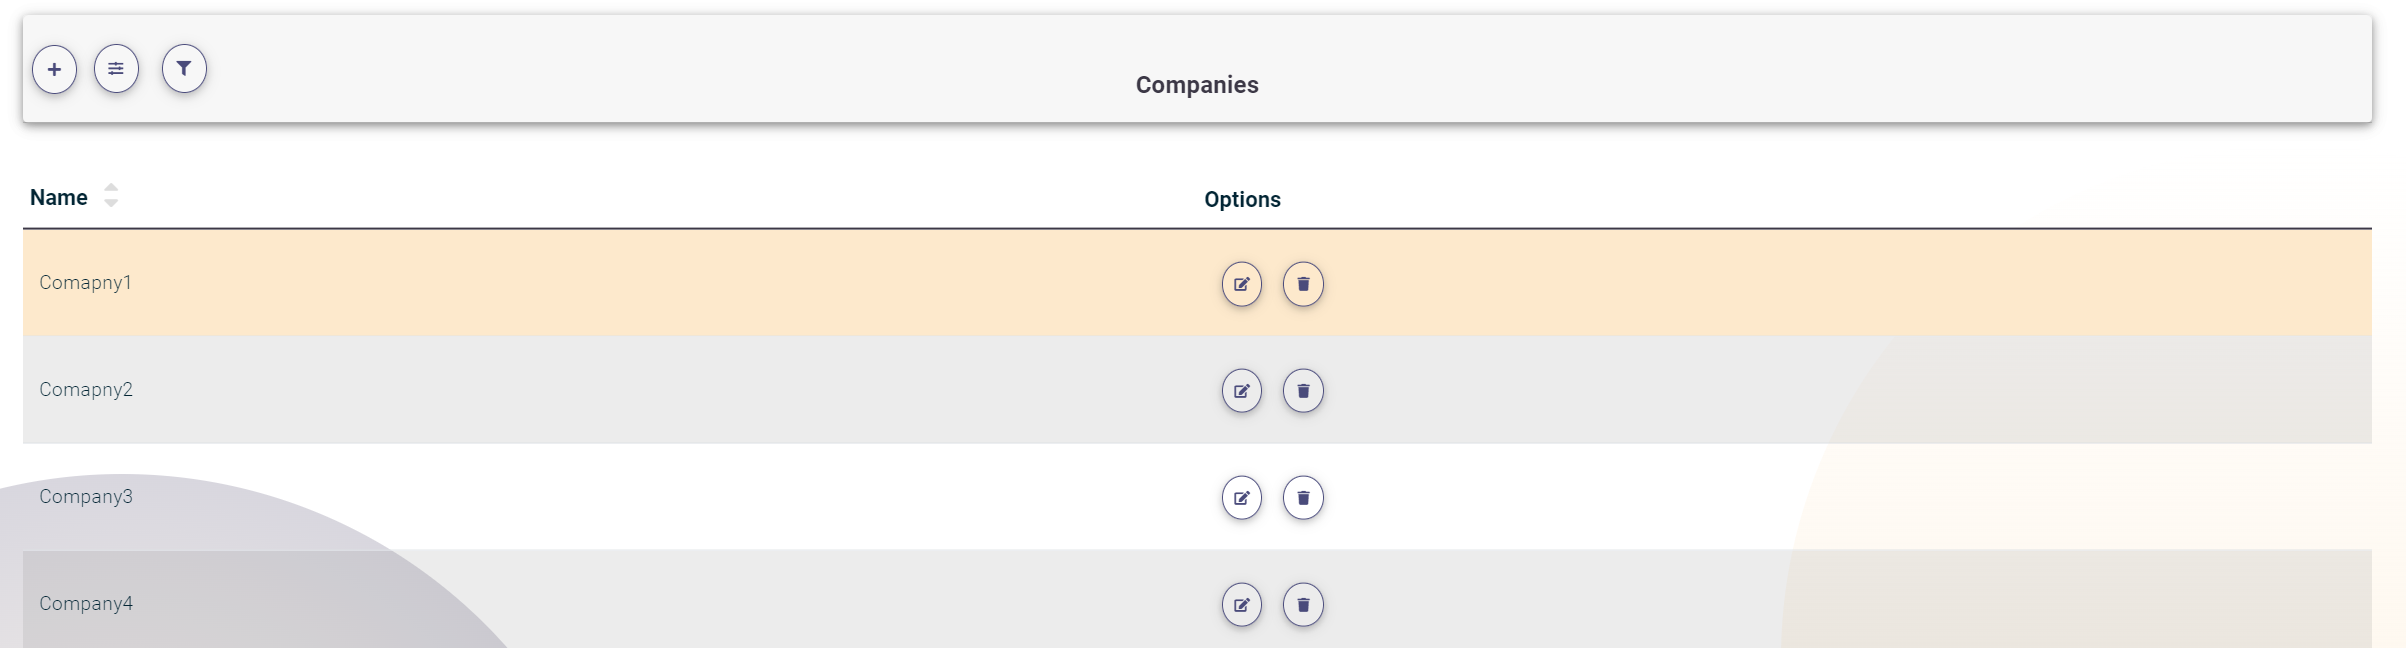Open the edit icon for Company4
Viewport: 2406px width, 648px height.
point(1241,604)
